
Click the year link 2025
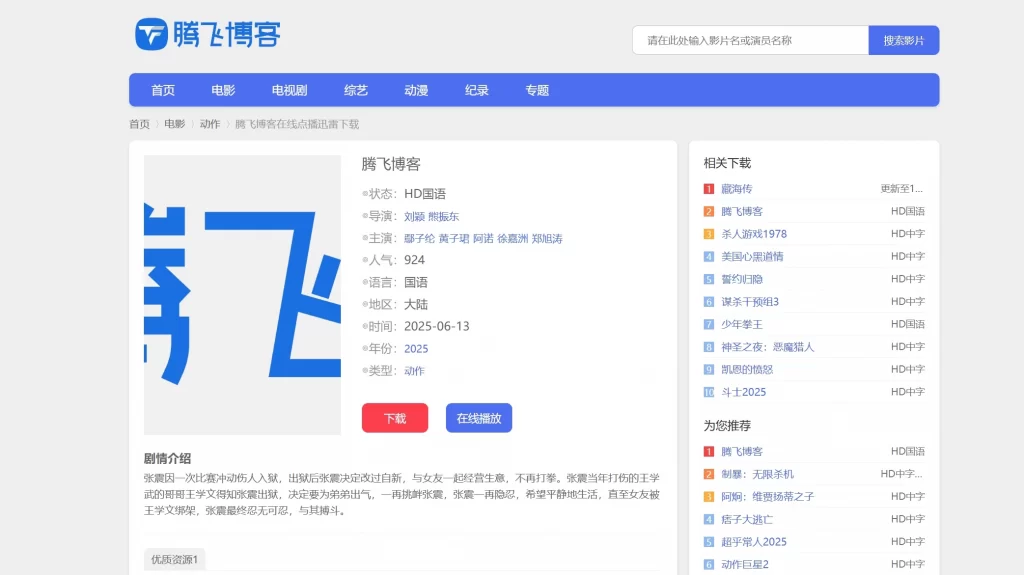[416, 349]
